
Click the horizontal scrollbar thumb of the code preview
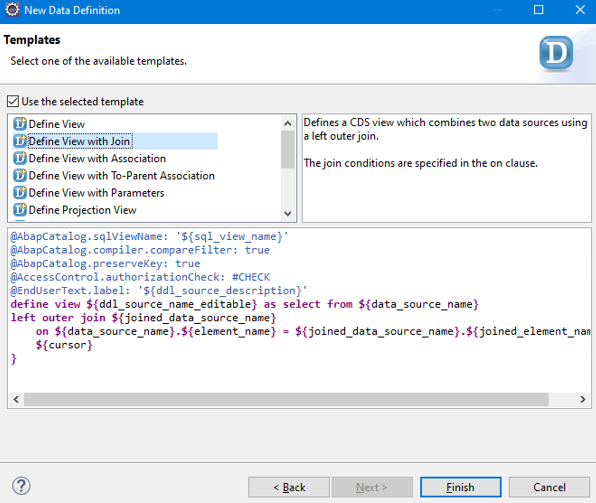click(286, 399)
